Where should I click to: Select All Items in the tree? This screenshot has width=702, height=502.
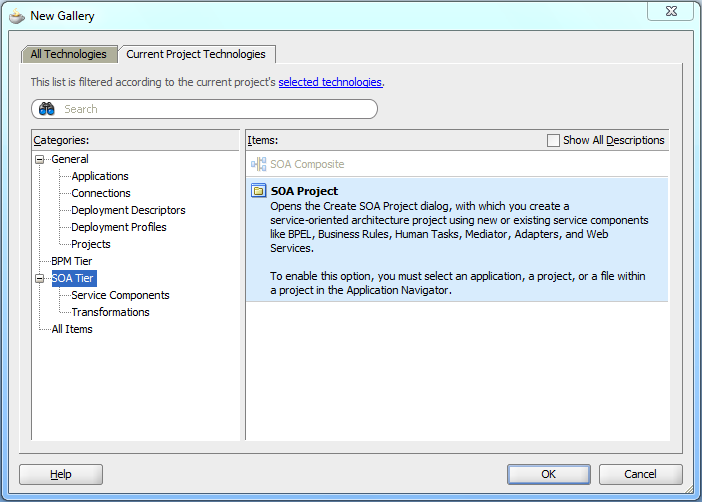coord(72,329)
